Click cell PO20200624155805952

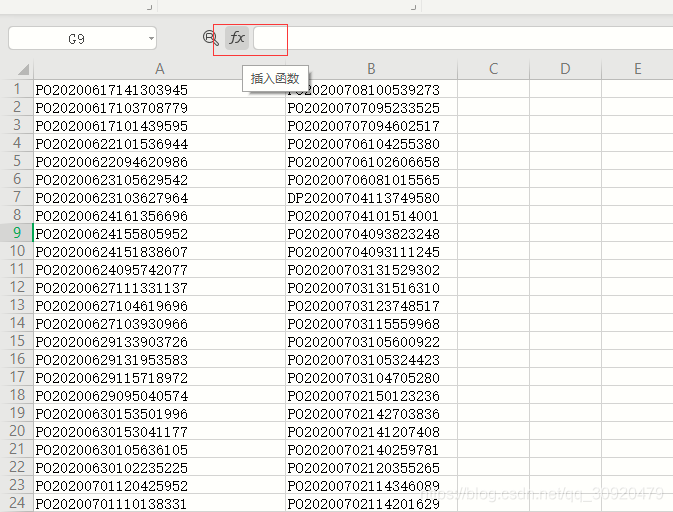point(160,233)
